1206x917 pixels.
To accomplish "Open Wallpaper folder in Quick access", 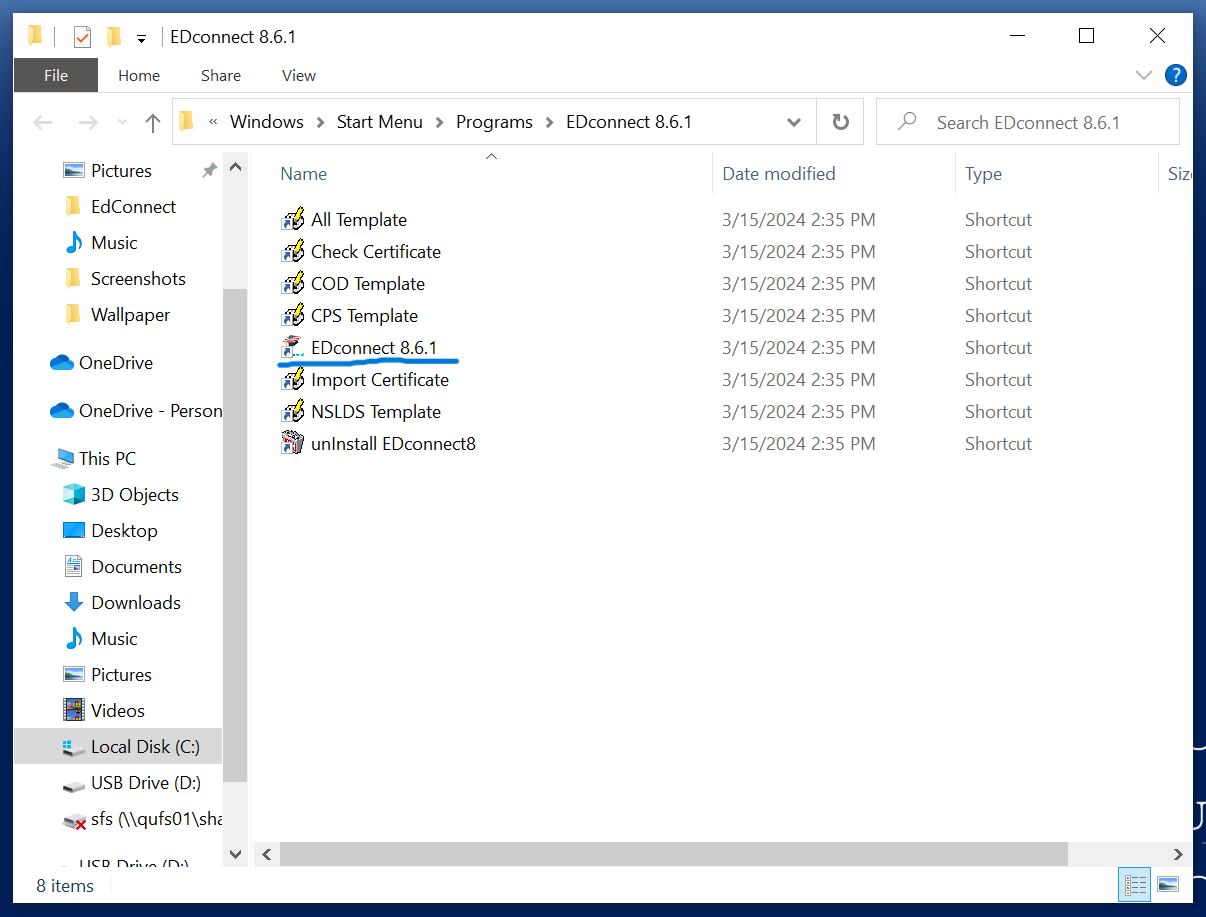I will coord(116,315).
